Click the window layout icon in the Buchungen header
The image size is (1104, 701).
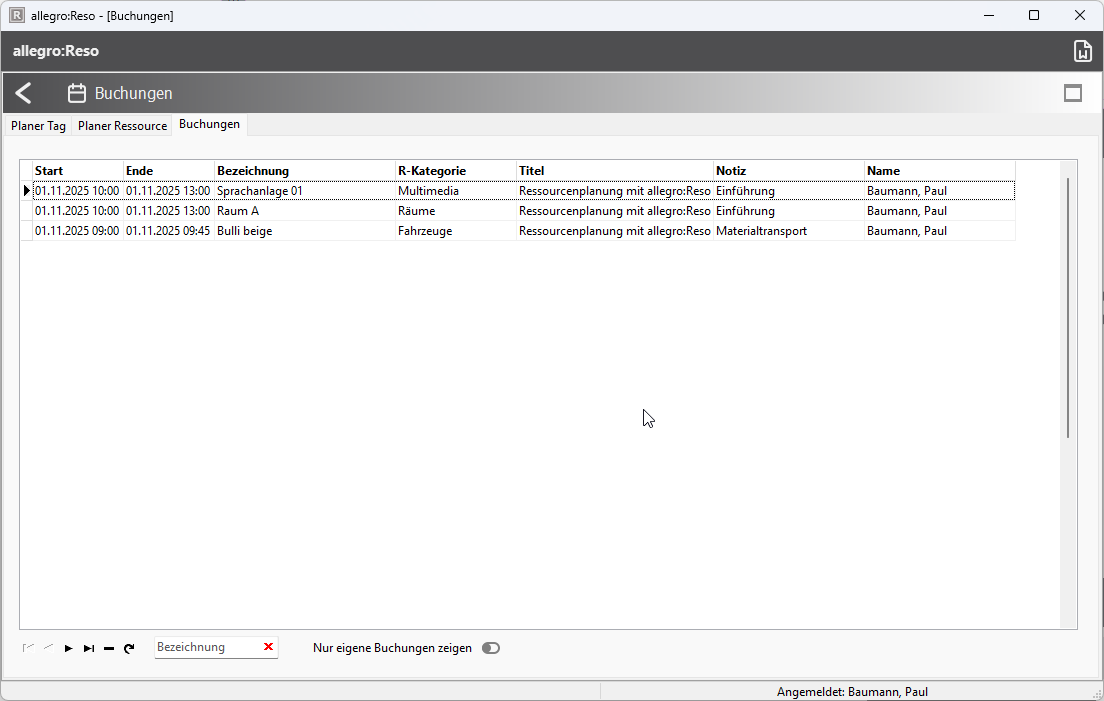coord(1073,93)
